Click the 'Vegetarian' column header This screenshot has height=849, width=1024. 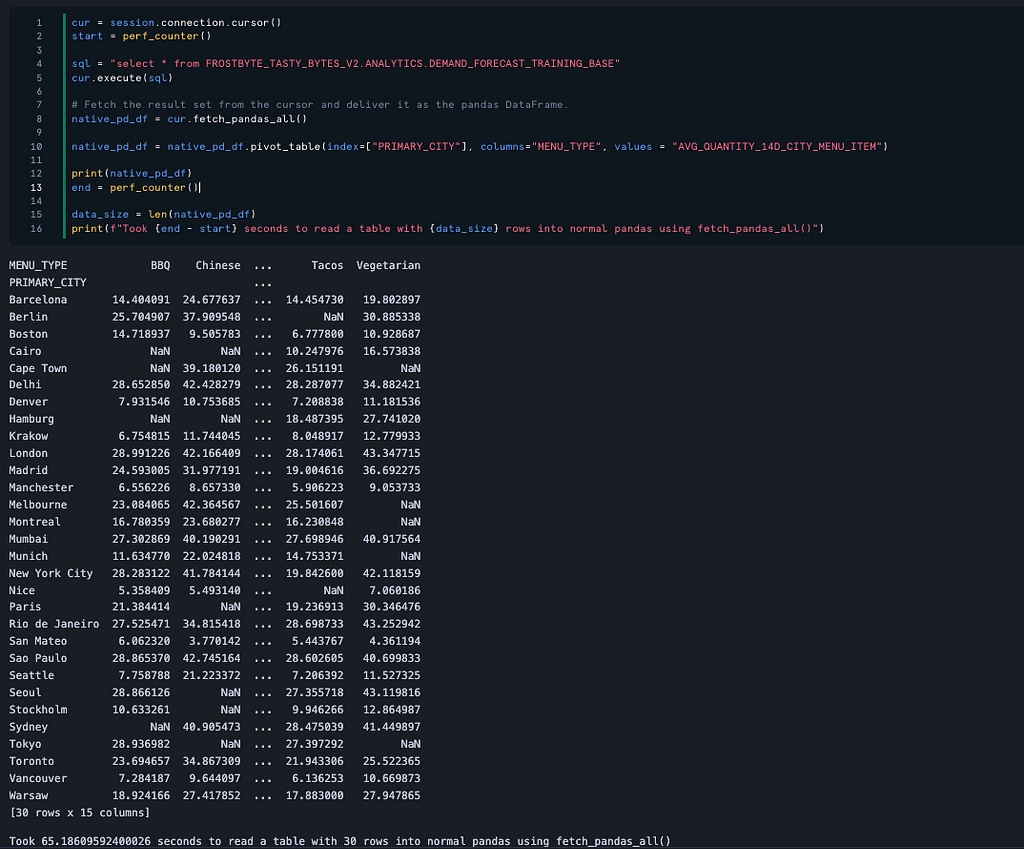tap(389, 265)
